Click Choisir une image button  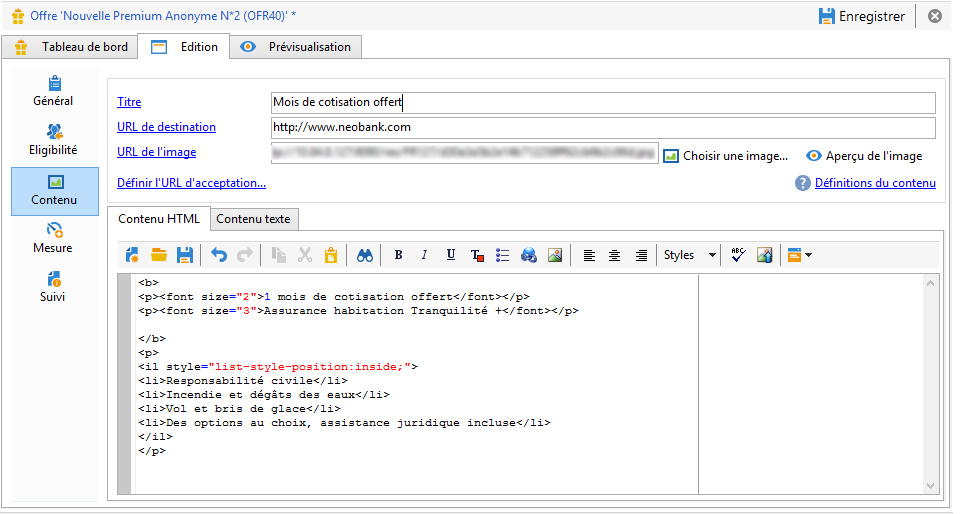pyautogui.click(x=726, y=156)
